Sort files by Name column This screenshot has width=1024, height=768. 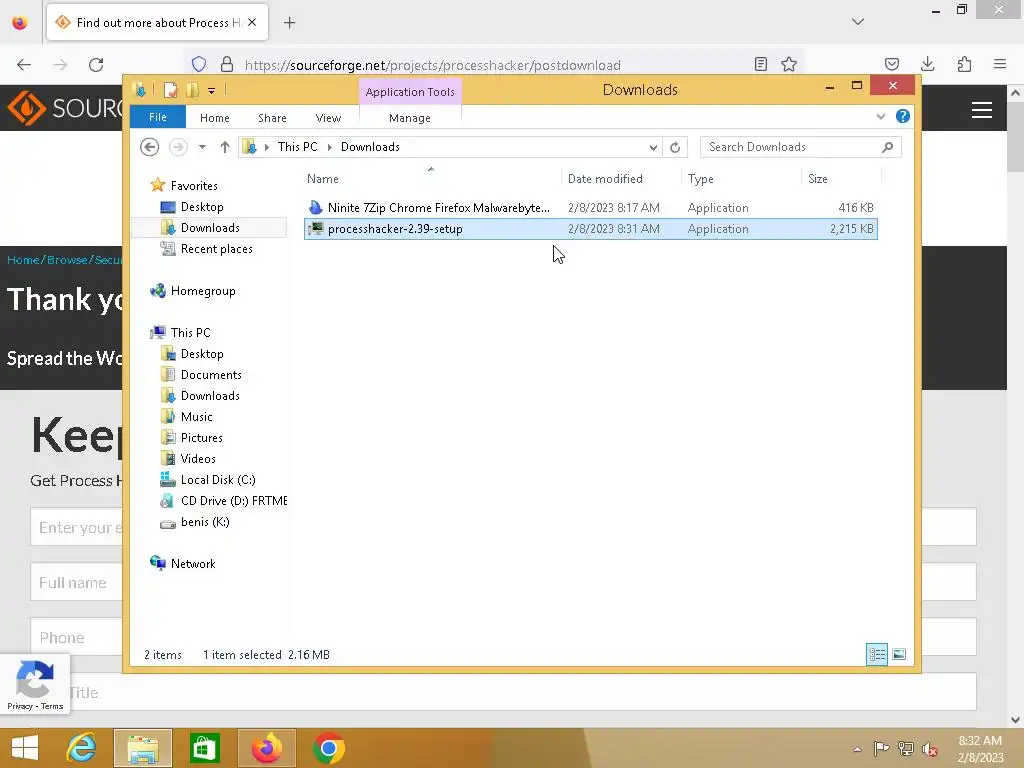pos(432,178)
